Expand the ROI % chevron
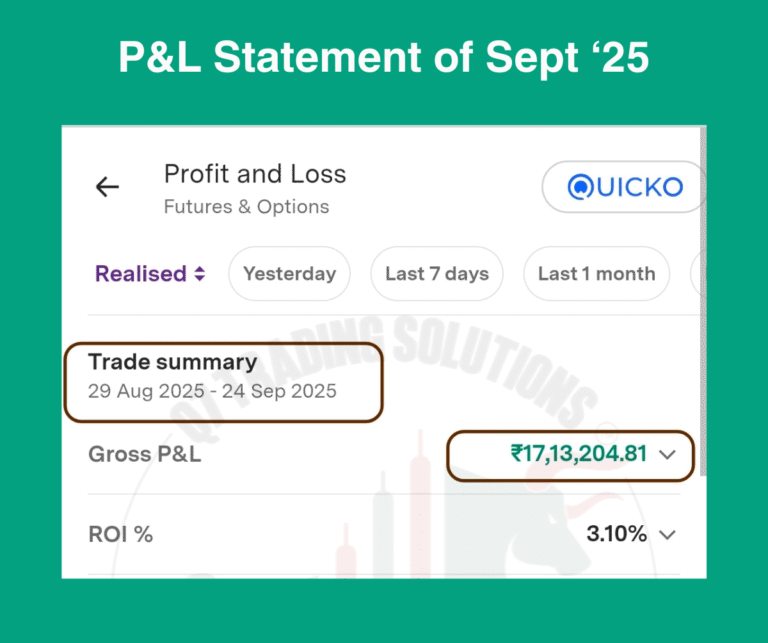 click(668, 535)
